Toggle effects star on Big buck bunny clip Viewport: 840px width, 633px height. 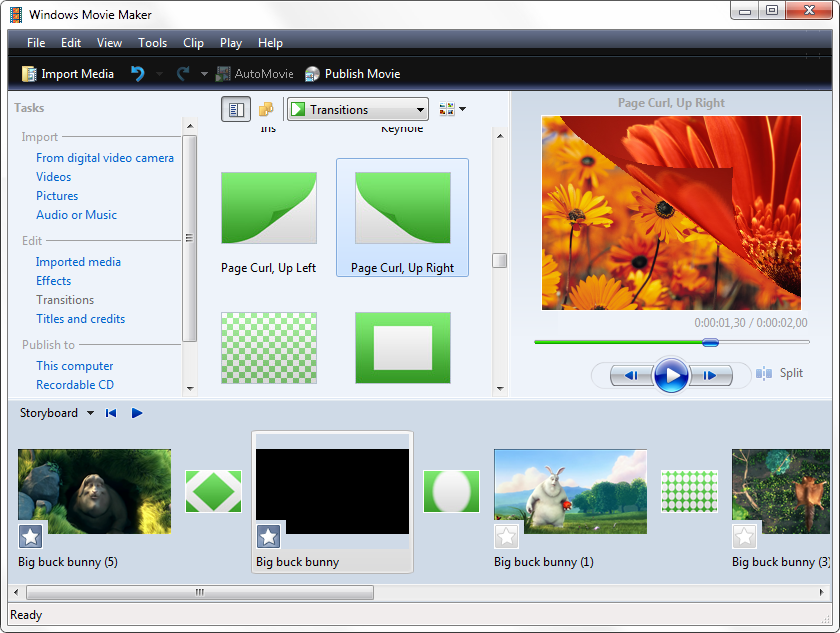[268, 536]
